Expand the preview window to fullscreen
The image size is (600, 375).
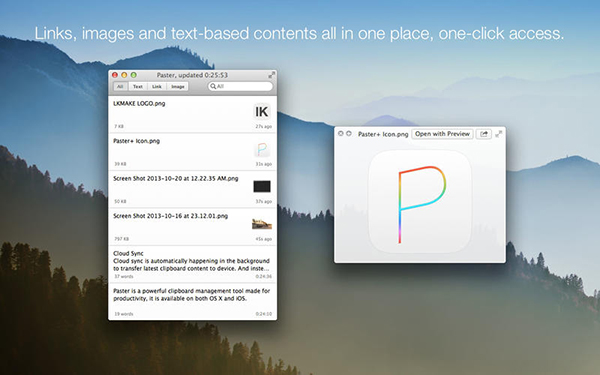point(499,134)
